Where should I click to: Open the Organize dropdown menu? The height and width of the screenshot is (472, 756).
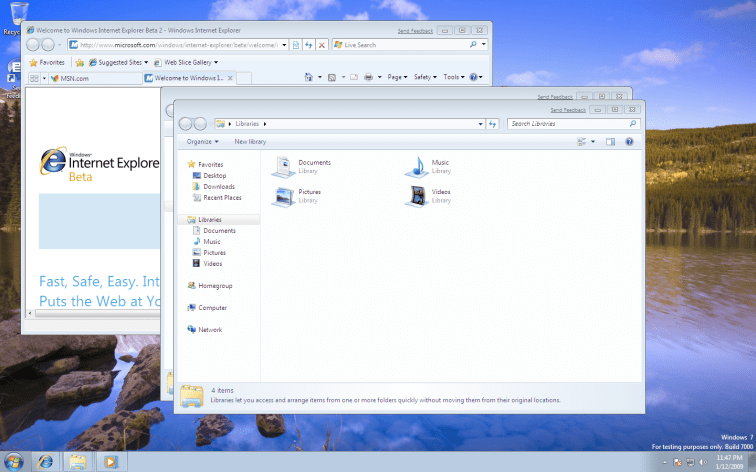coord(202,142)
